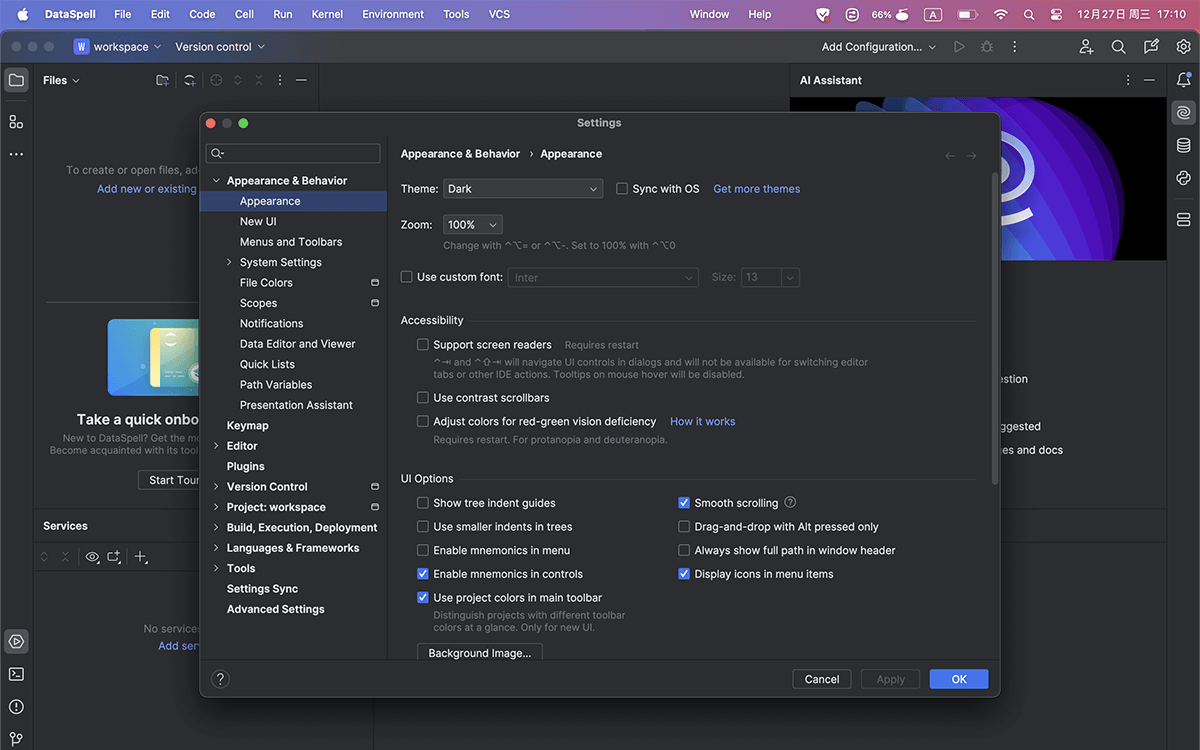
Task: Expand the Editor settings node
Action: tap(216, 446)
